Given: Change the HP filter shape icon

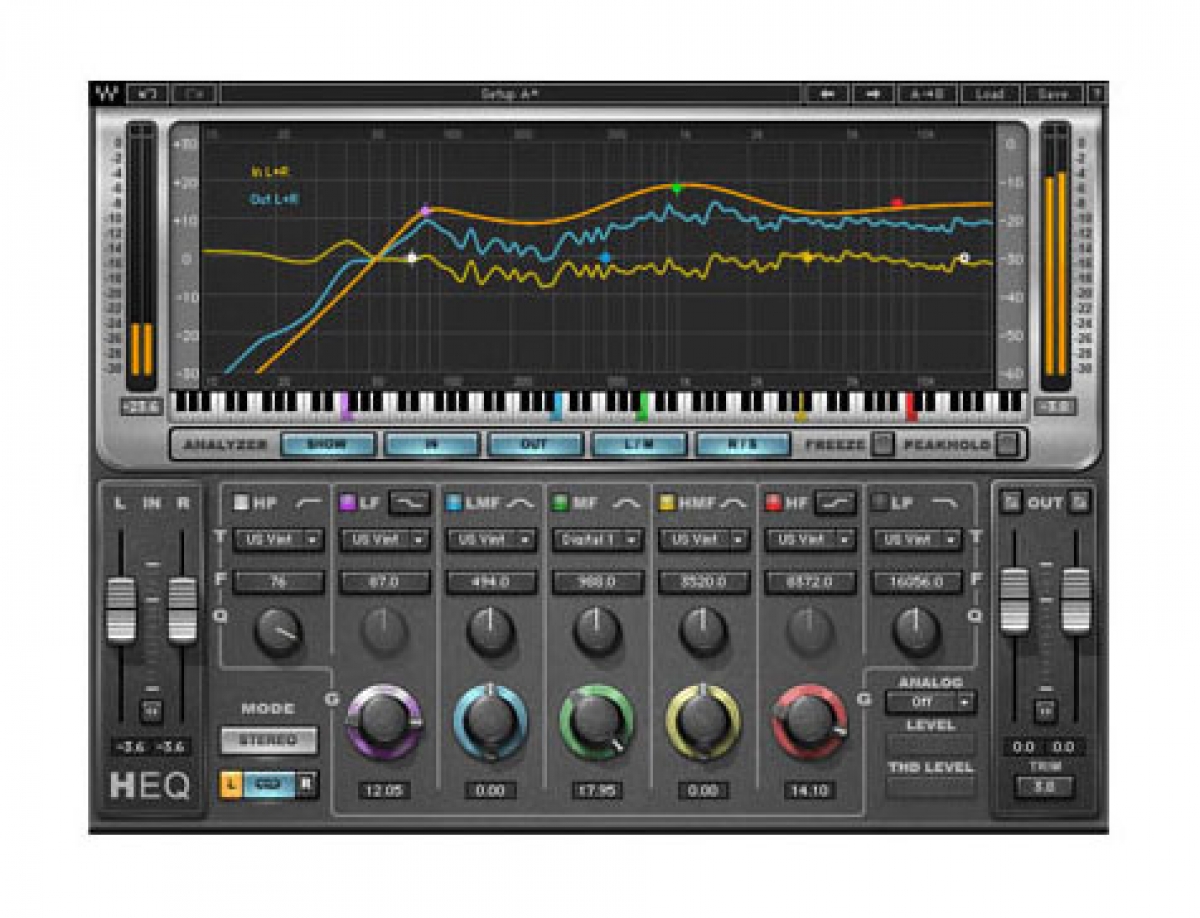Looking at the screenshot, I should (309, 503).
